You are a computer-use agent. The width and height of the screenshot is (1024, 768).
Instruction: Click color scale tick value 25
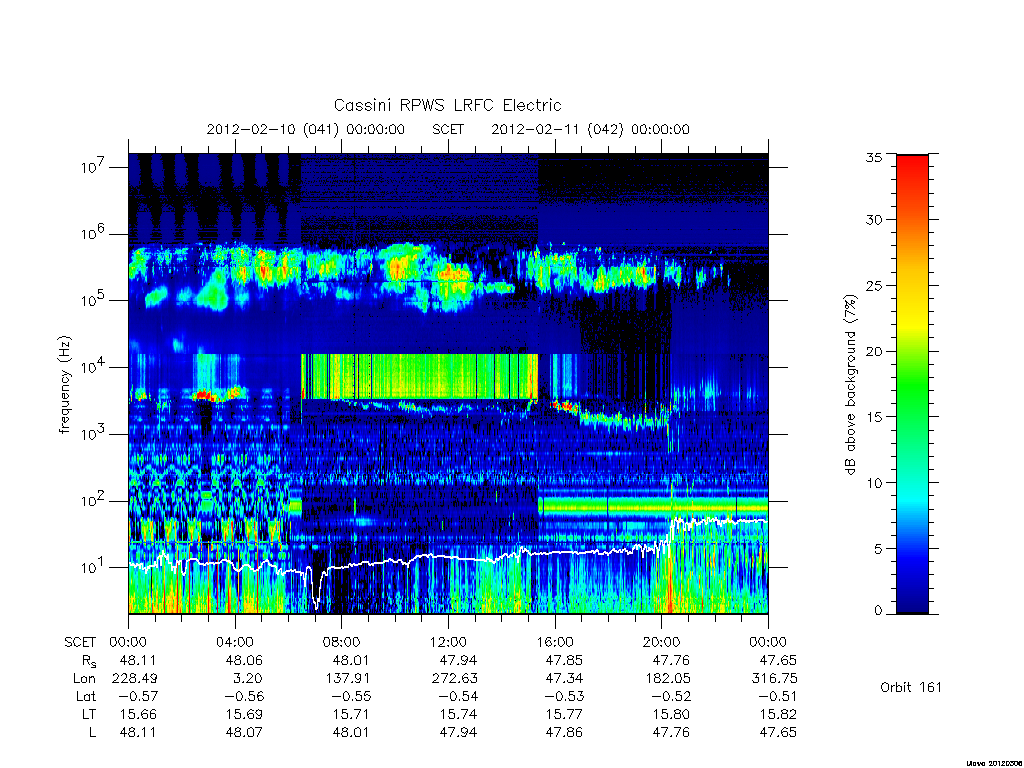pyautogui.click(x=874, y=285)
